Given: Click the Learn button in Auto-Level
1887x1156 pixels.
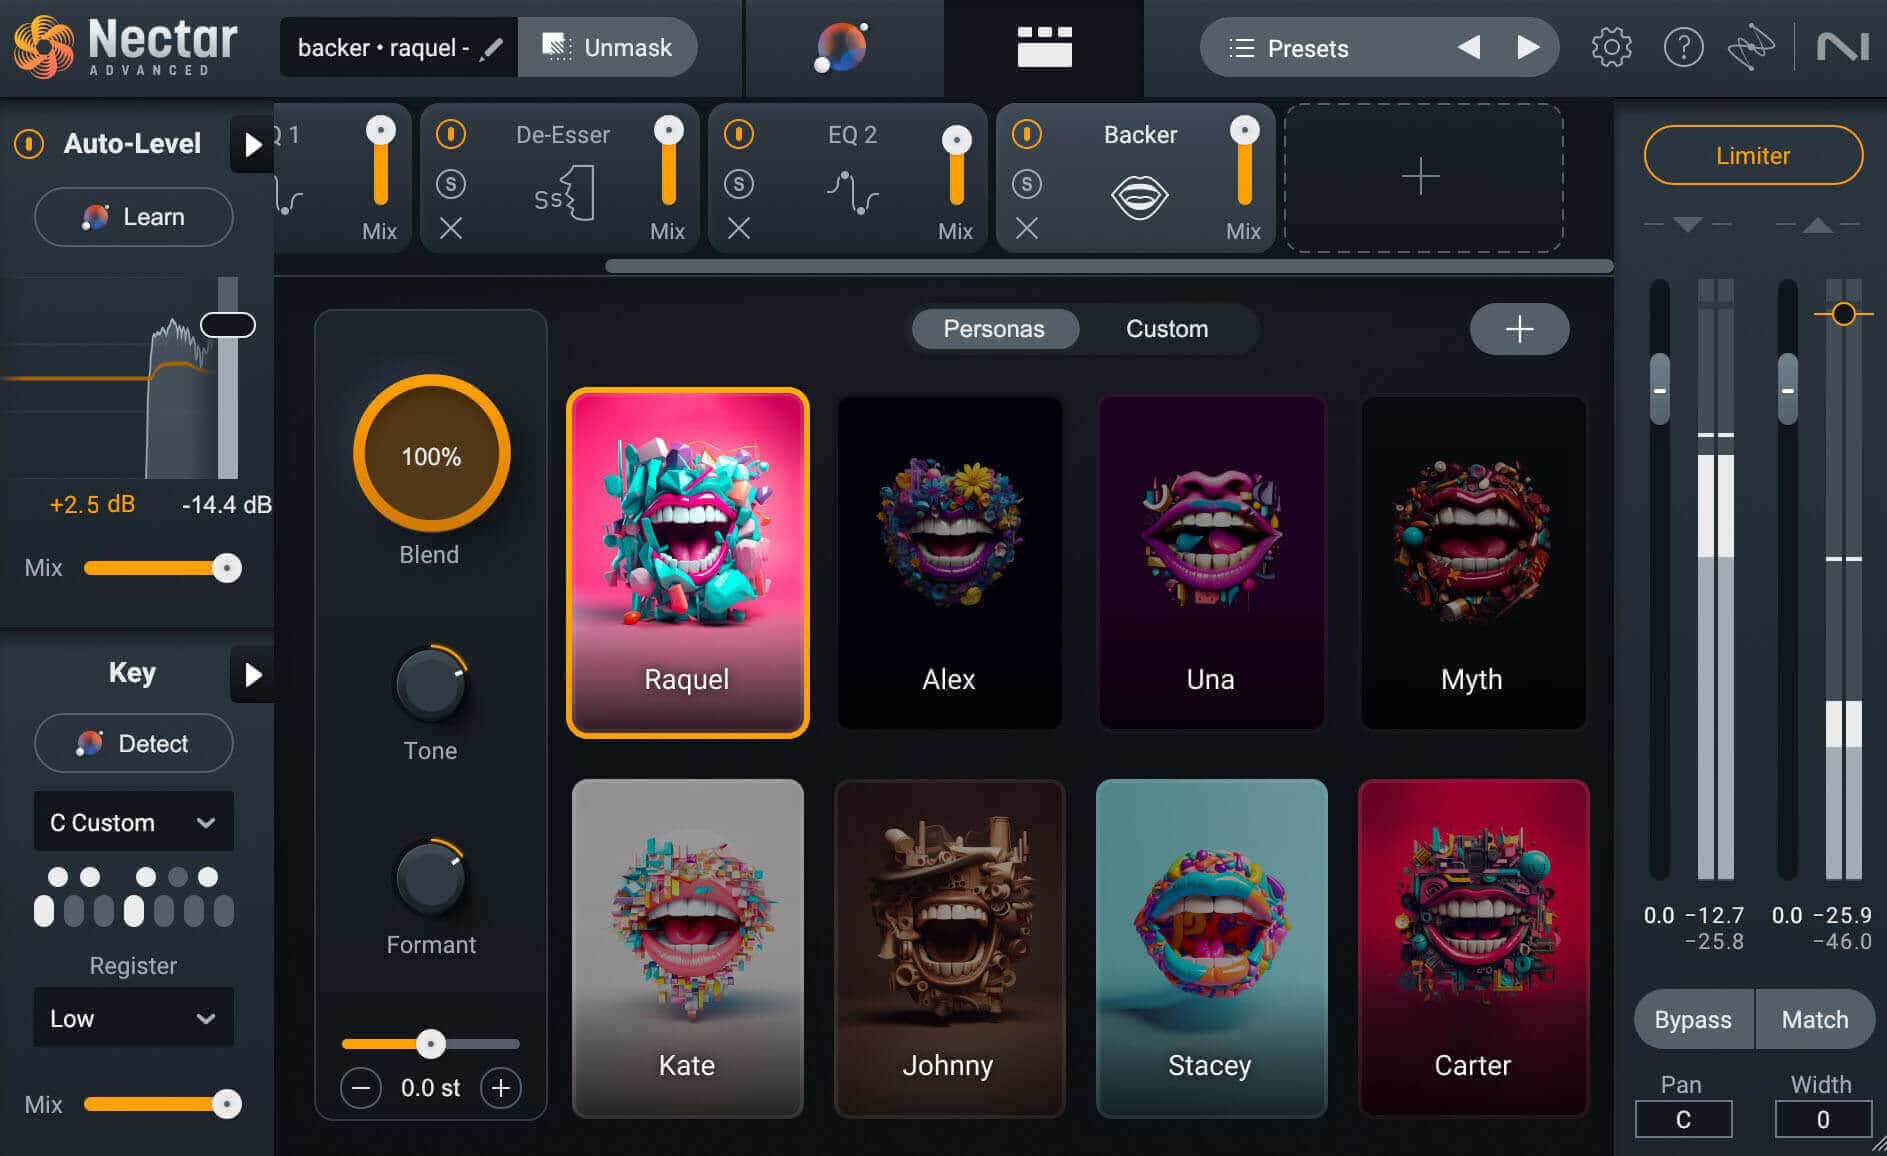Looking at the screenshot, I should coord(134,217).
